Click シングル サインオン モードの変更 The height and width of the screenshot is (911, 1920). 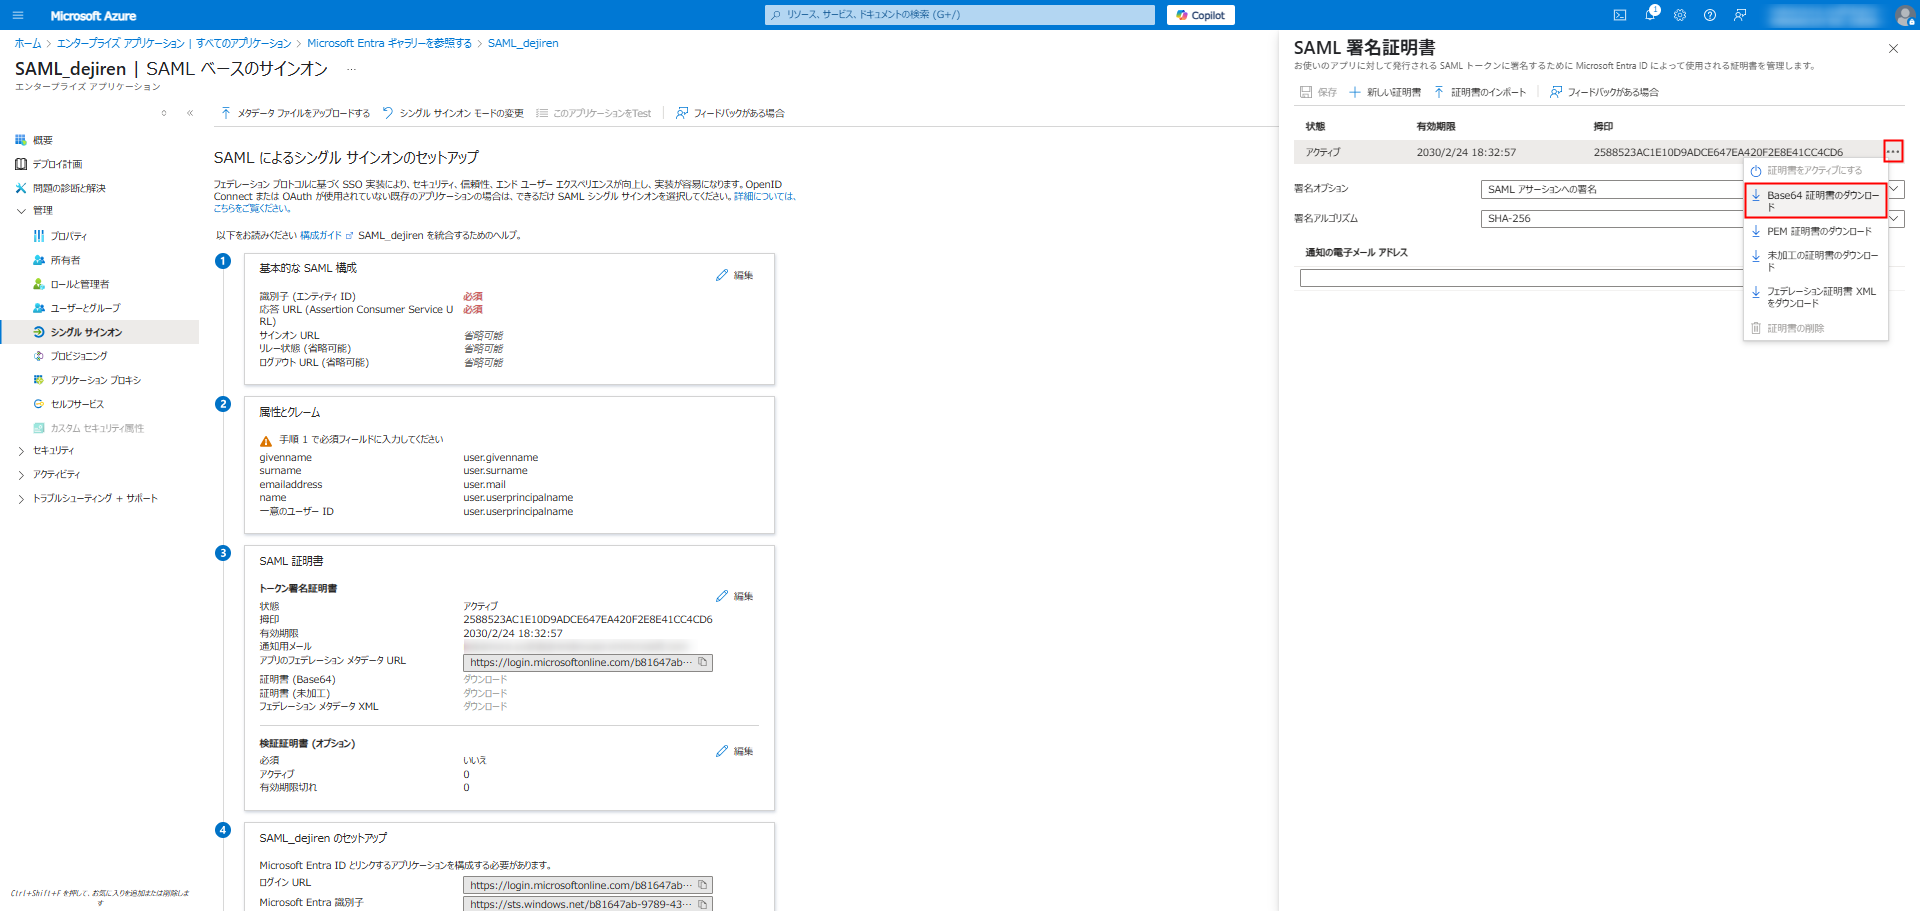tap(453, 113)
